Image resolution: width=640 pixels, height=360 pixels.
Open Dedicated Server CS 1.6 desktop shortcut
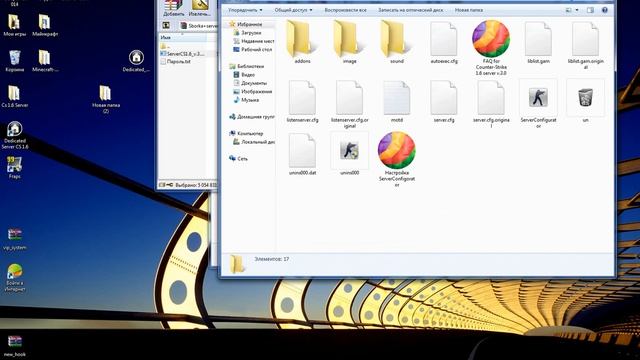tap(15, 136)
